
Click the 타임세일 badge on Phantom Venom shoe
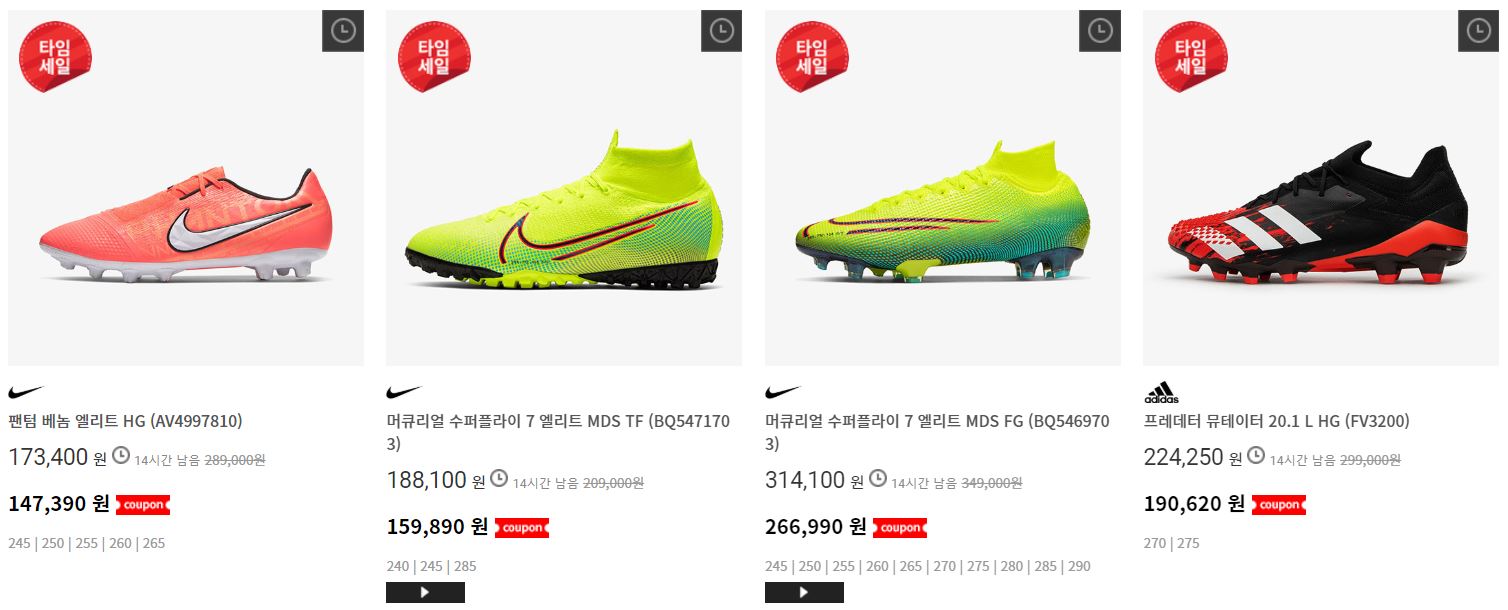coord(55,56)
